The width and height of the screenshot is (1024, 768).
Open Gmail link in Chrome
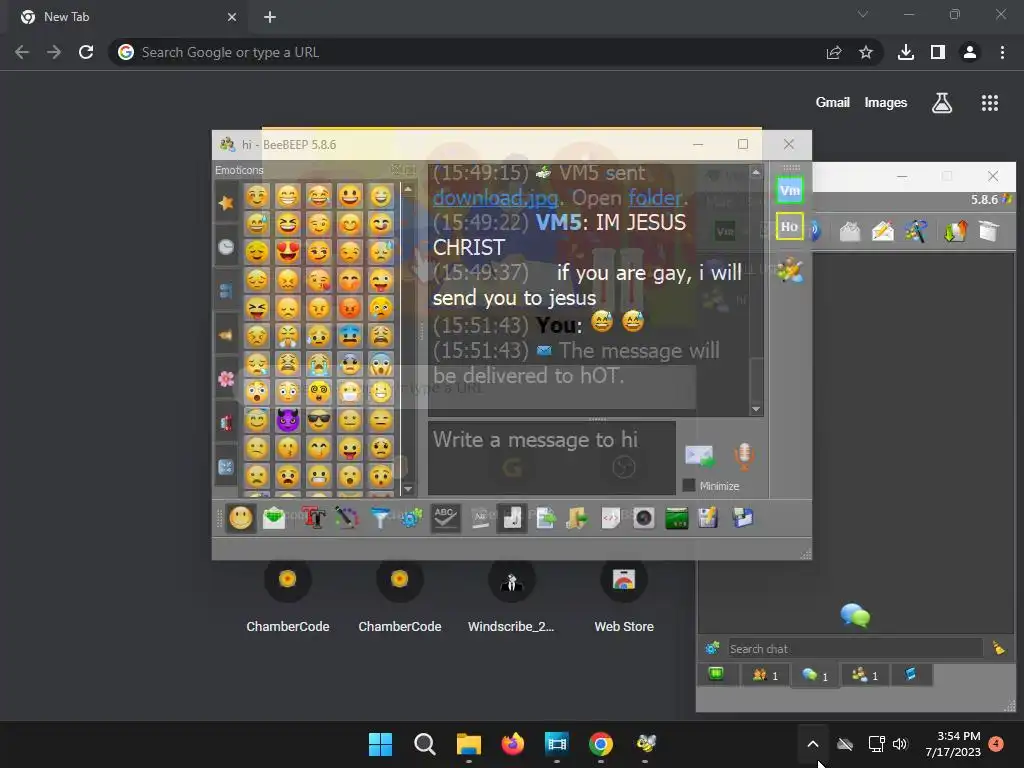point(833,103)
